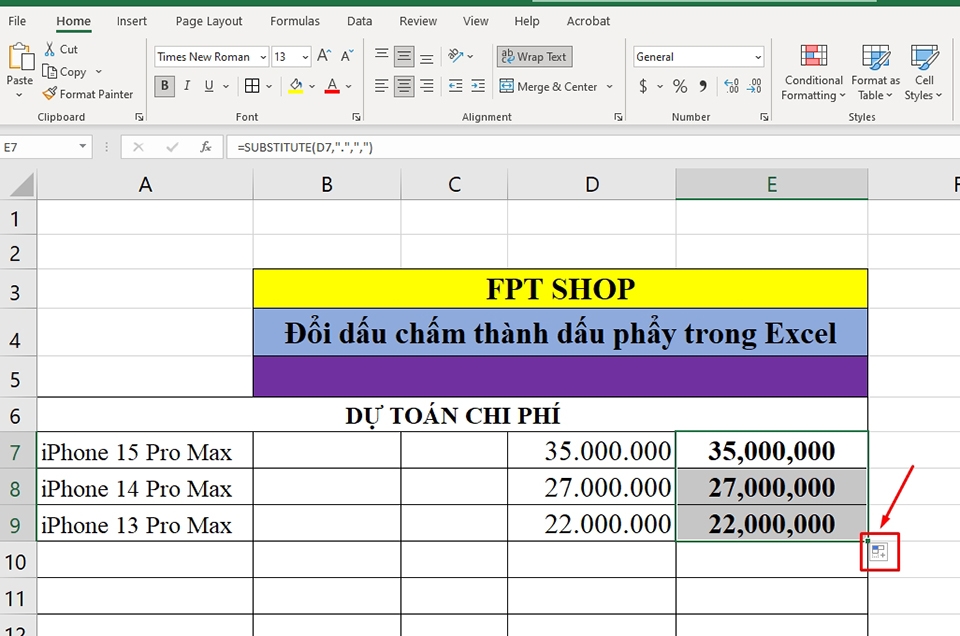Expand the Name Box dropdown arrow
Screen dimensions: 960x636
[x=82, y=147]
